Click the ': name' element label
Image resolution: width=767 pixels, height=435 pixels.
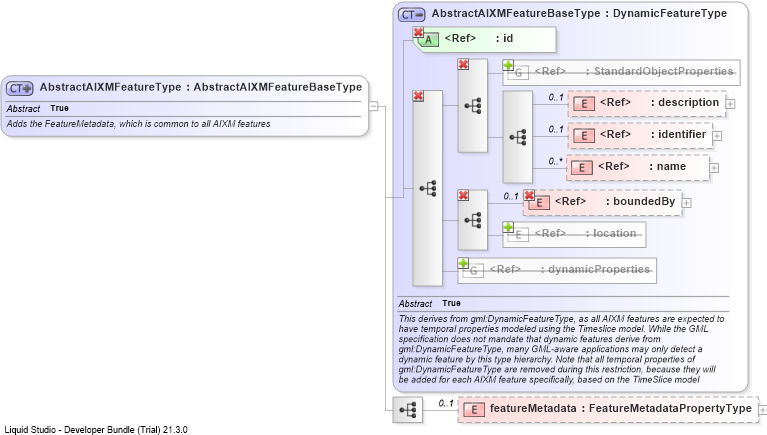pos(668,166)
